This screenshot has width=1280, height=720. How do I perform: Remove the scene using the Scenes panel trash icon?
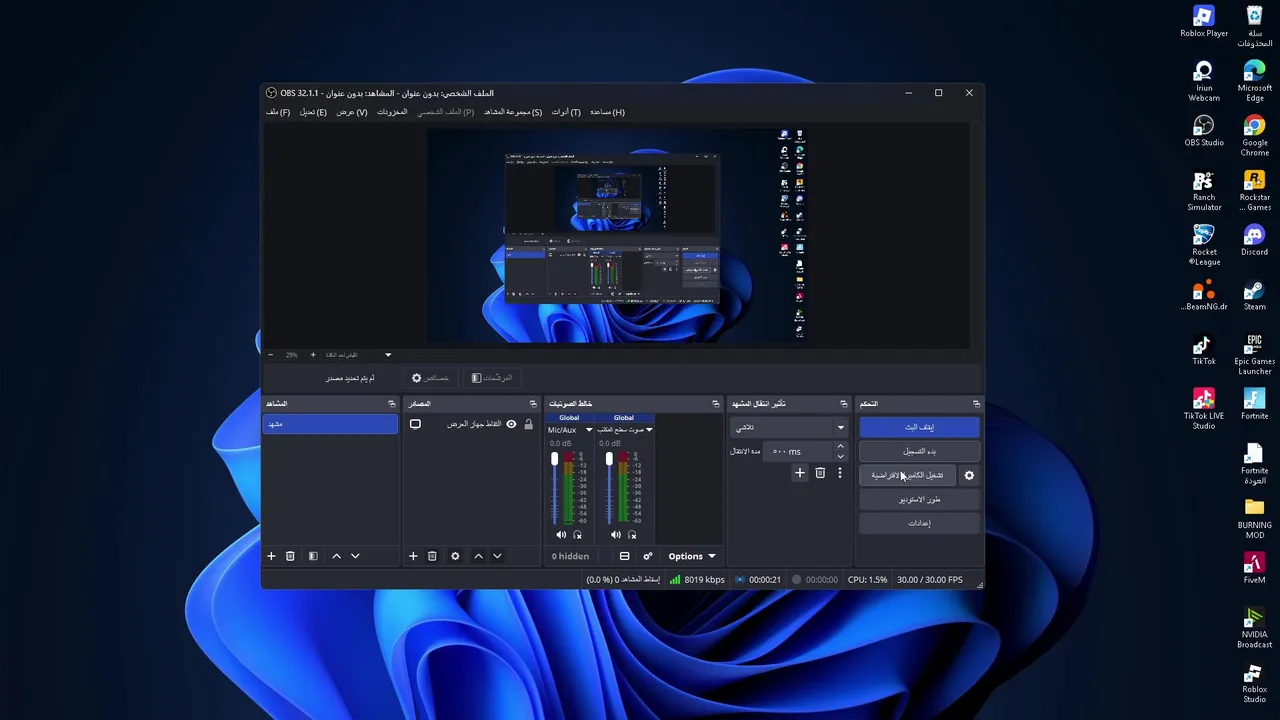pyautogui.click(x=290, y=556)
